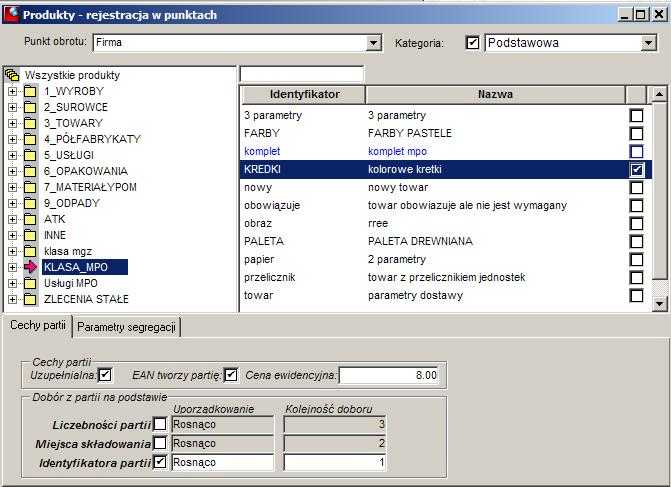Click Uporządkowanie field for Identyfikatora partii
The image size is (671, 487).
click(223, 462)
